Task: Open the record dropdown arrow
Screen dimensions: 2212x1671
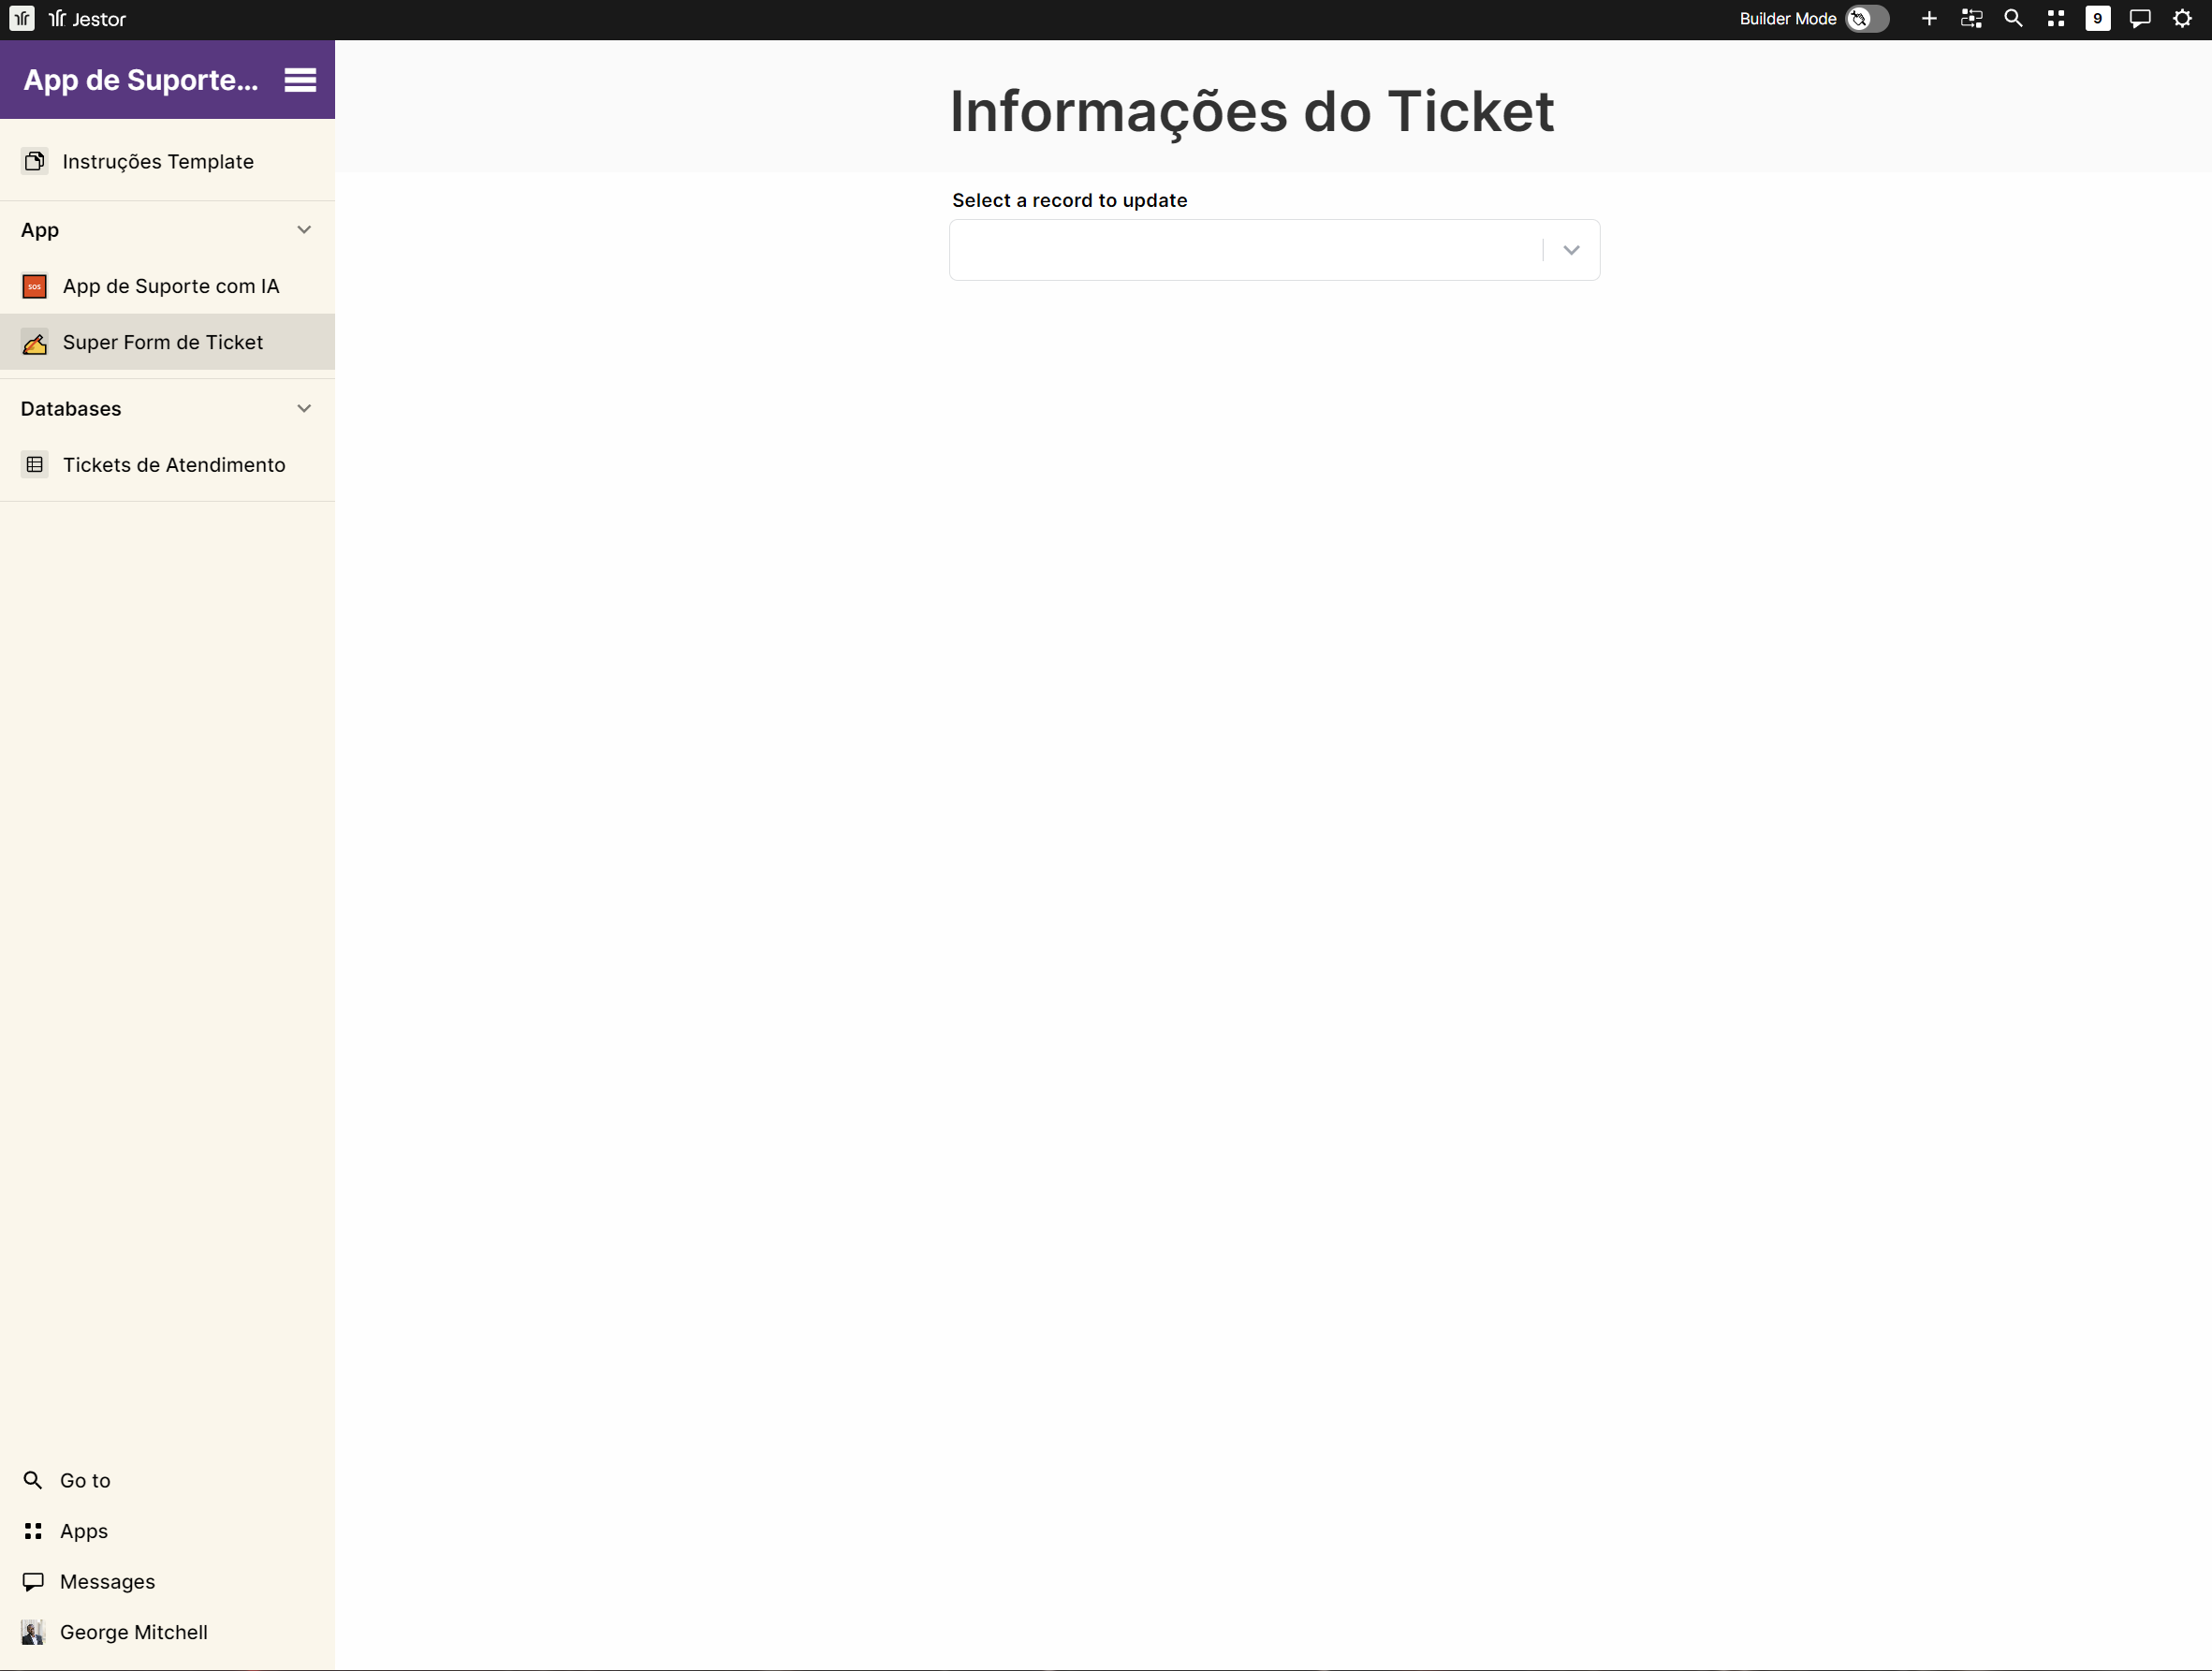Action: (x=1570, y=250)
